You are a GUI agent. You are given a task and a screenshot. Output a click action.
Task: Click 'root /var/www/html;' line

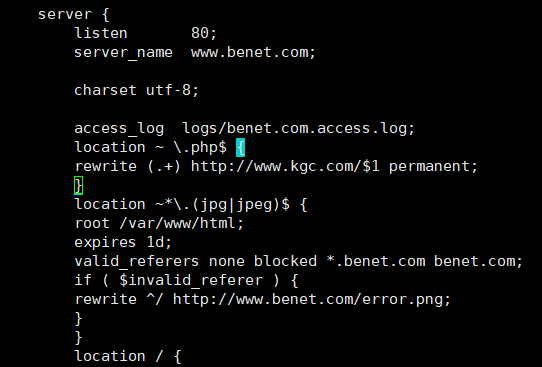point(159,224)
